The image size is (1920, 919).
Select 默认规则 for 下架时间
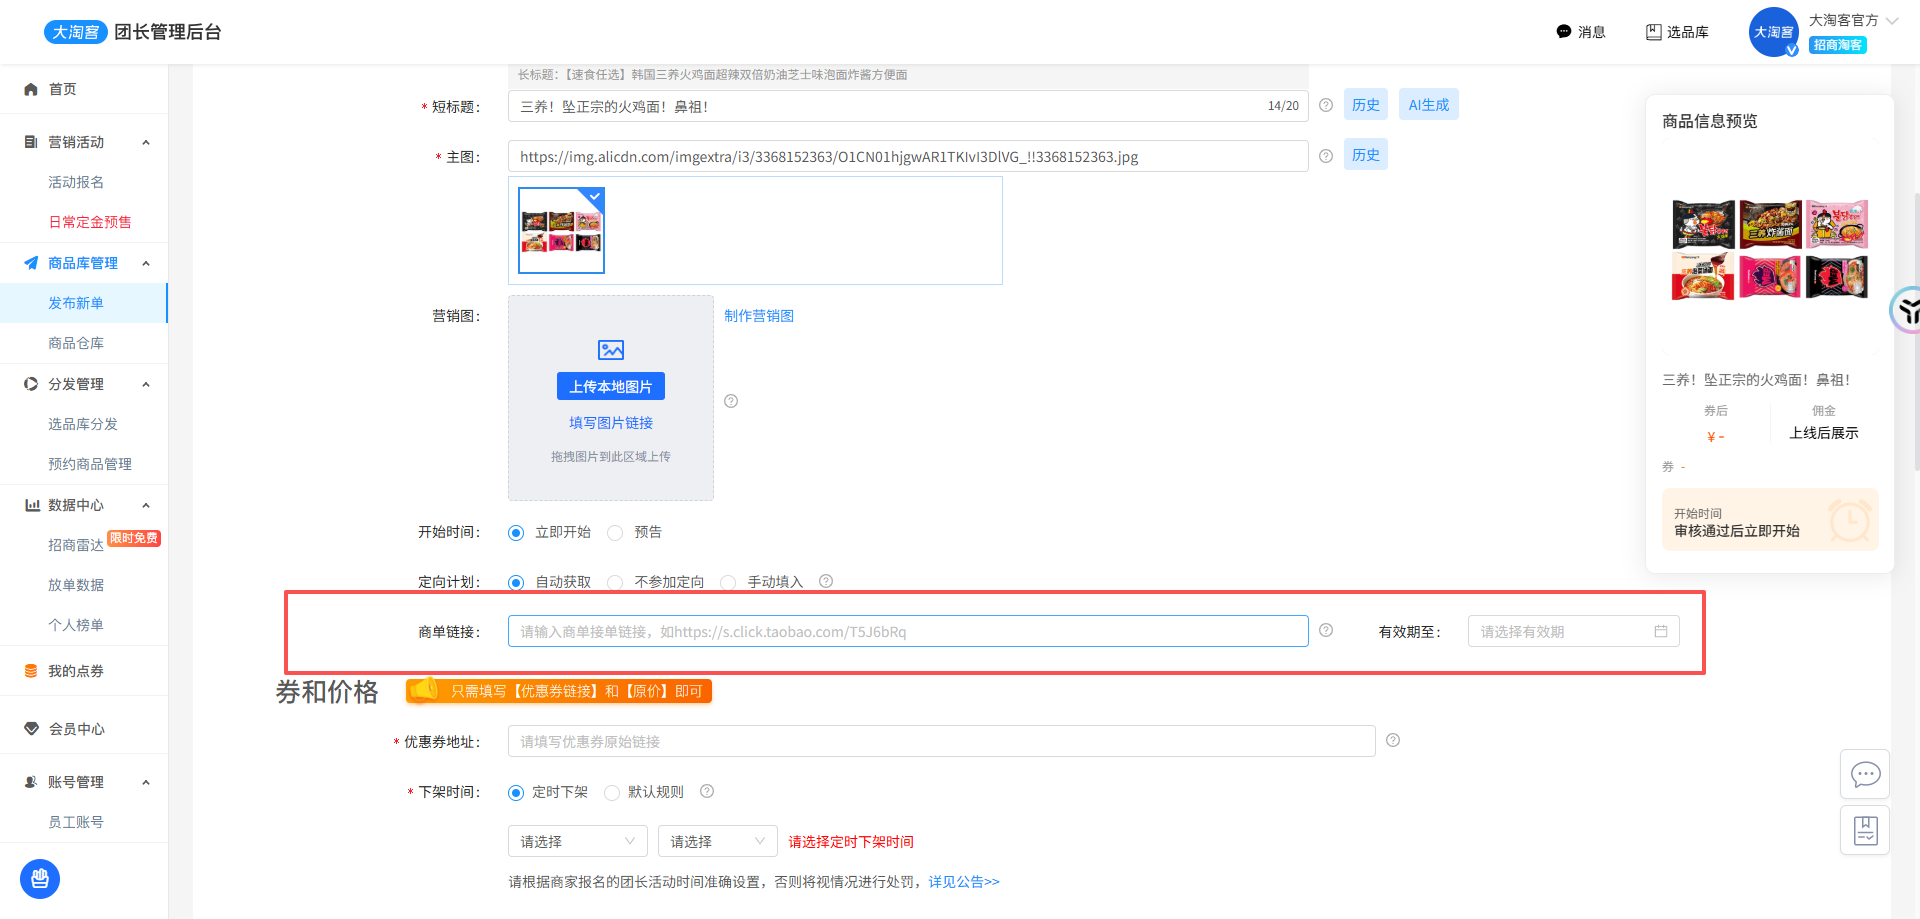pyautogui.click(x=612, y=793)
